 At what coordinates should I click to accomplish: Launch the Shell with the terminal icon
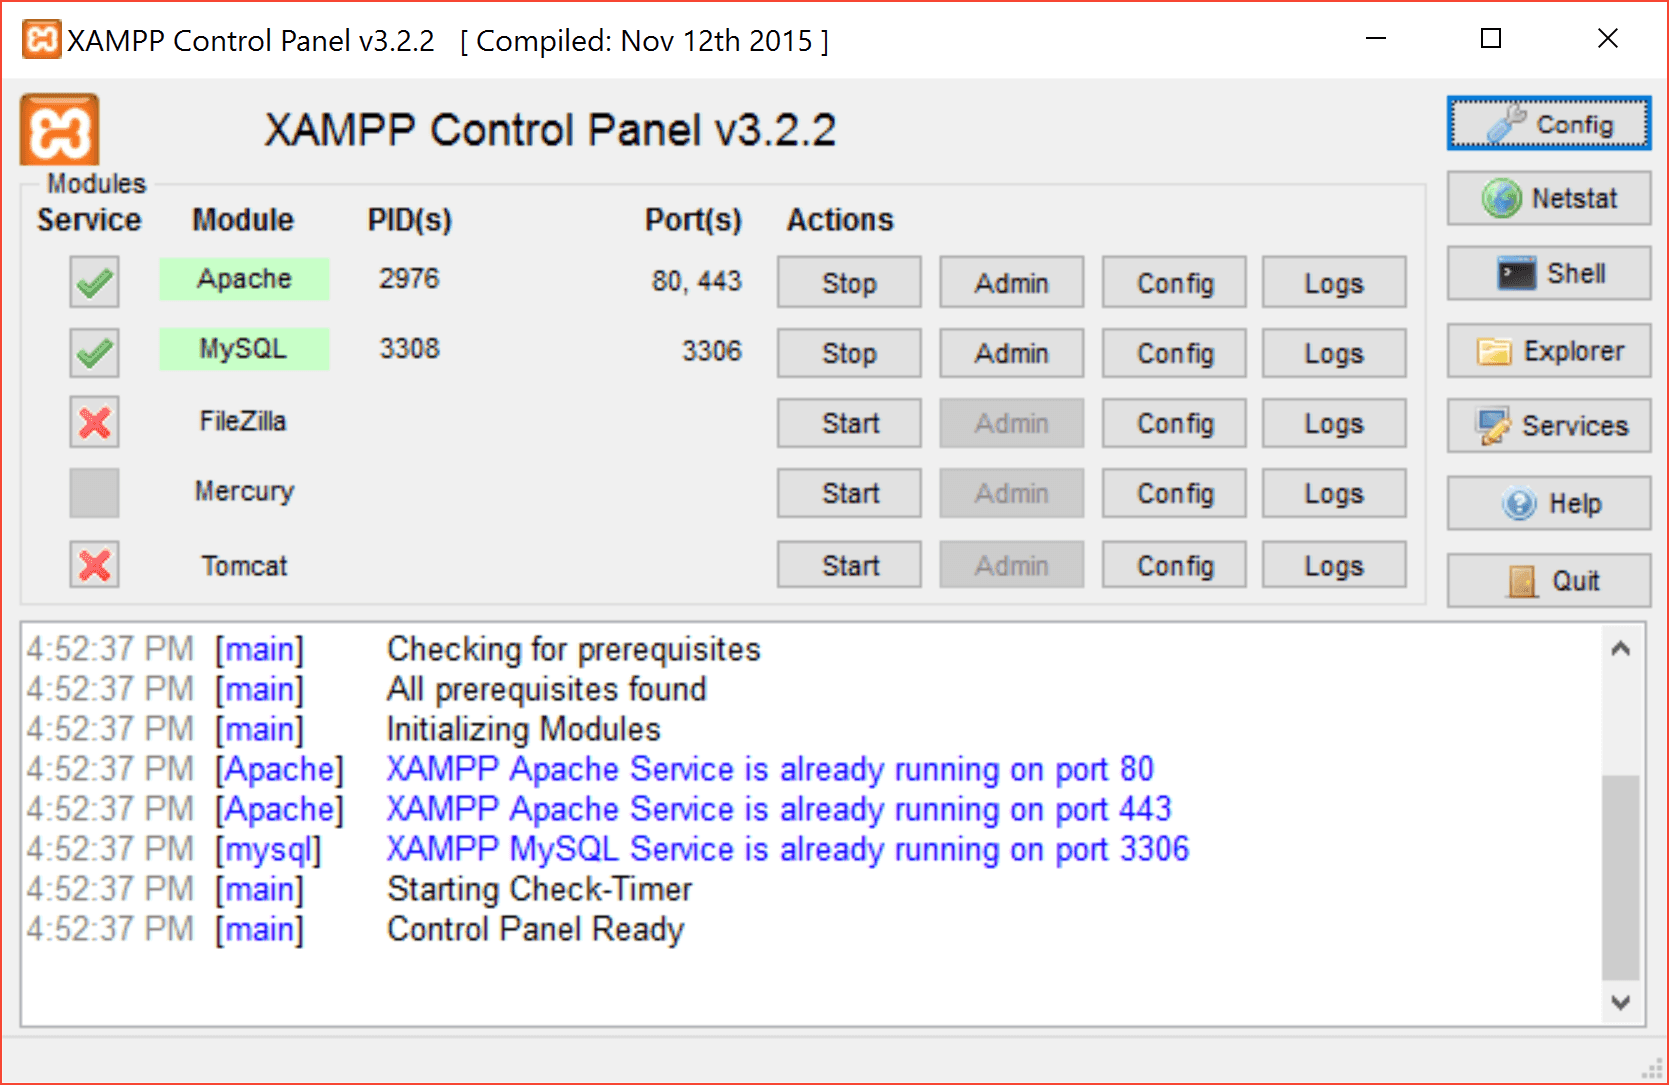pos(1547,273)
